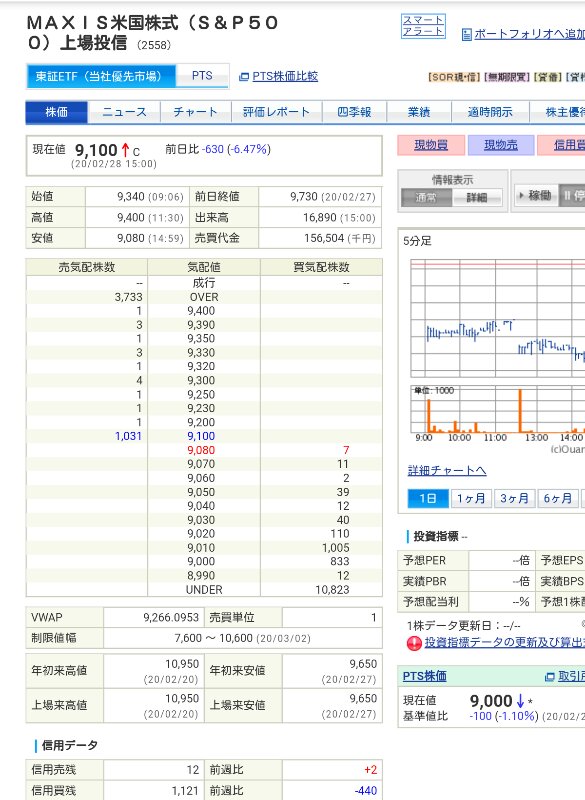Click the portfolio add document icon

point(466,35)
